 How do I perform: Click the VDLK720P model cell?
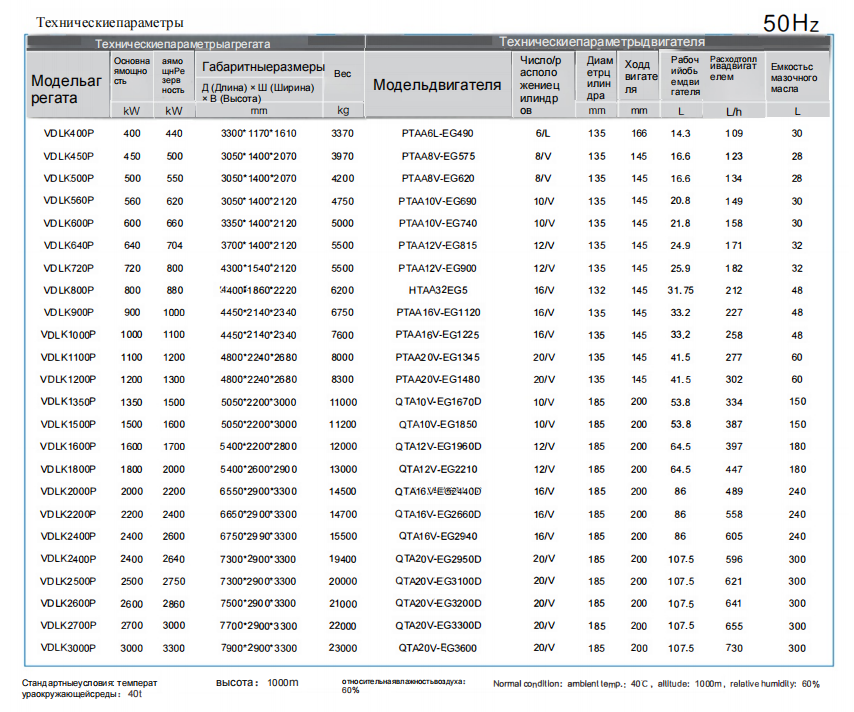[x=69, y=268]
